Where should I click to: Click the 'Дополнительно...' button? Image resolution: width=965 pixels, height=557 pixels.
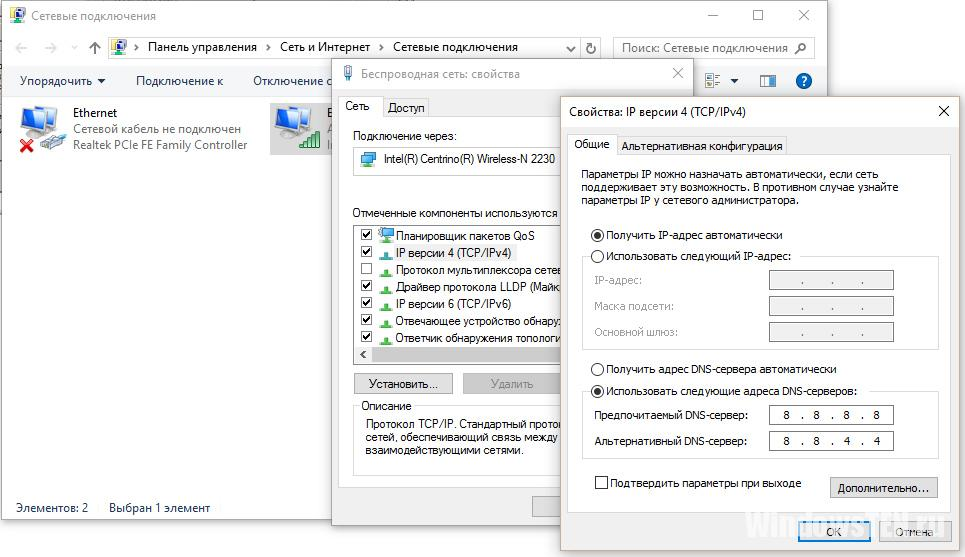[x=883, y=488]
